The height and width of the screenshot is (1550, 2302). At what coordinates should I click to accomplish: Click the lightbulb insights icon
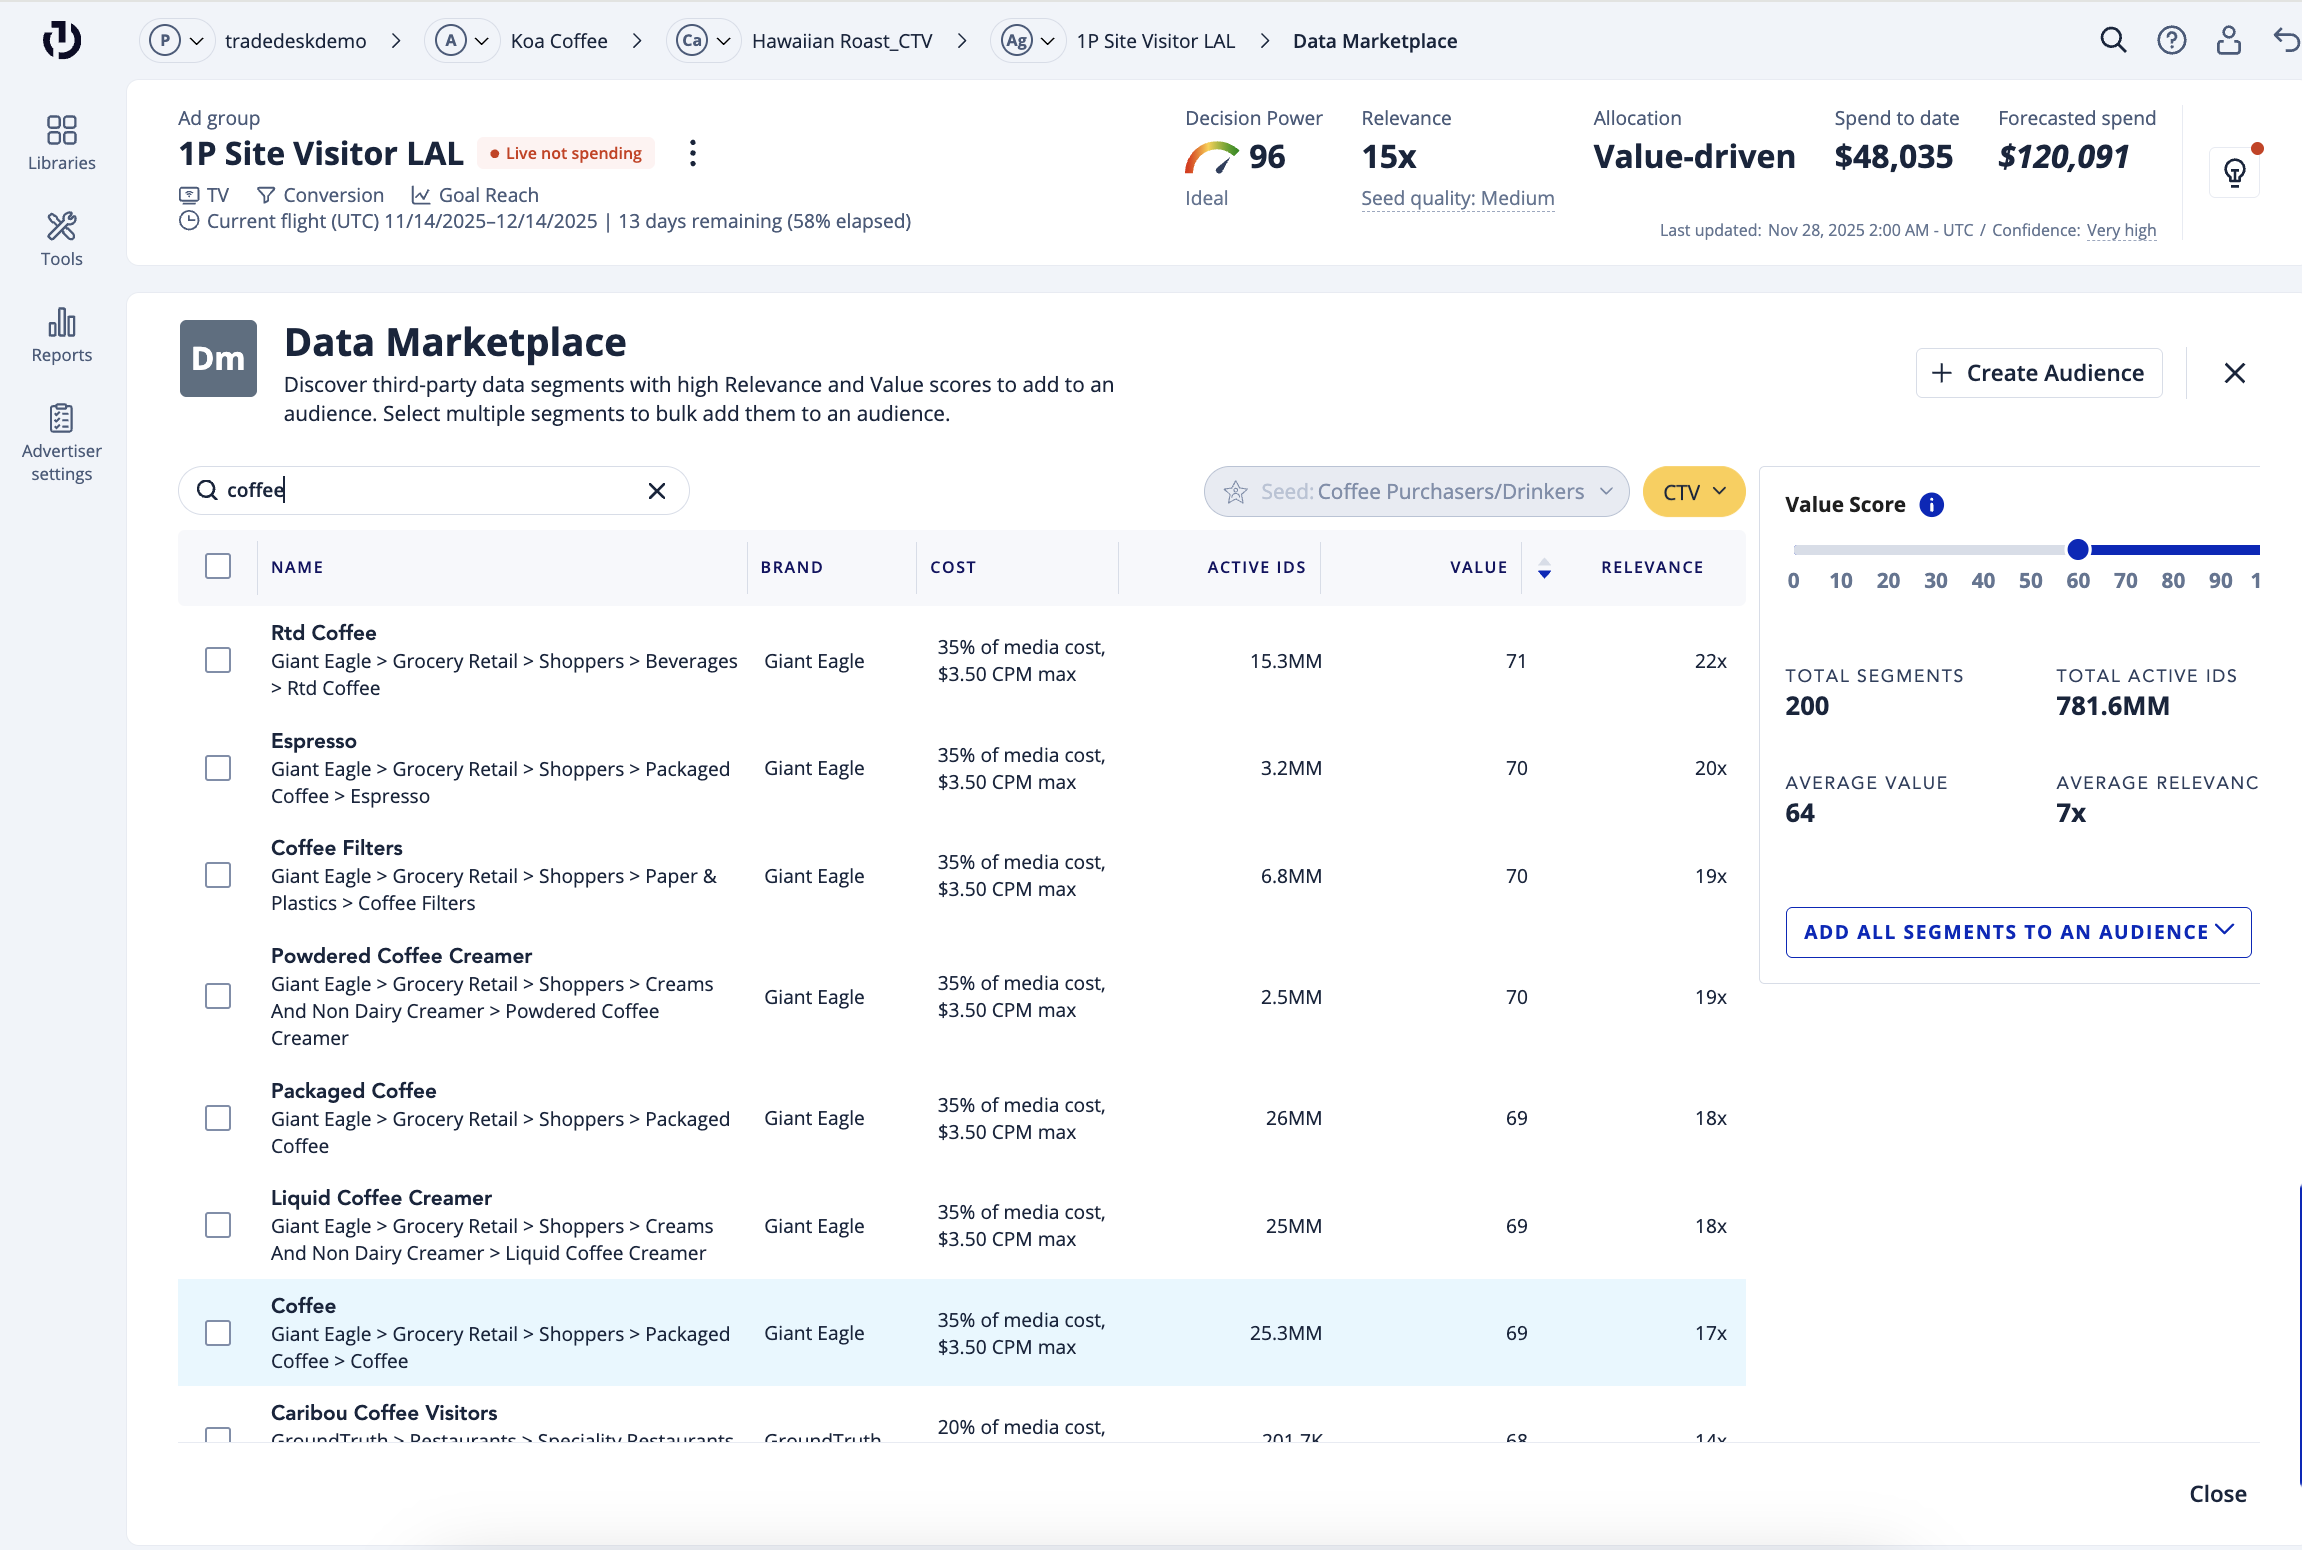click(x=2235, y=173)
